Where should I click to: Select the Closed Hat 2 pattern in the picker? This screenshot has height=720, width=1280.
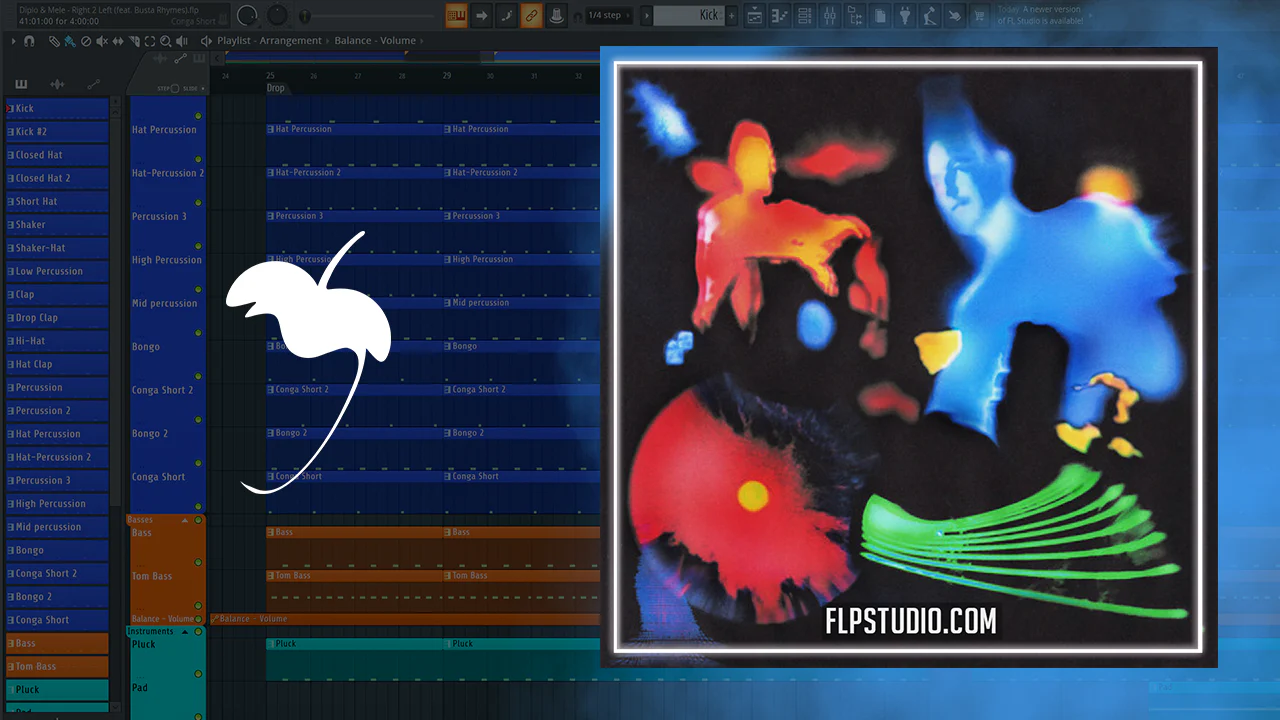click(57, 178)
